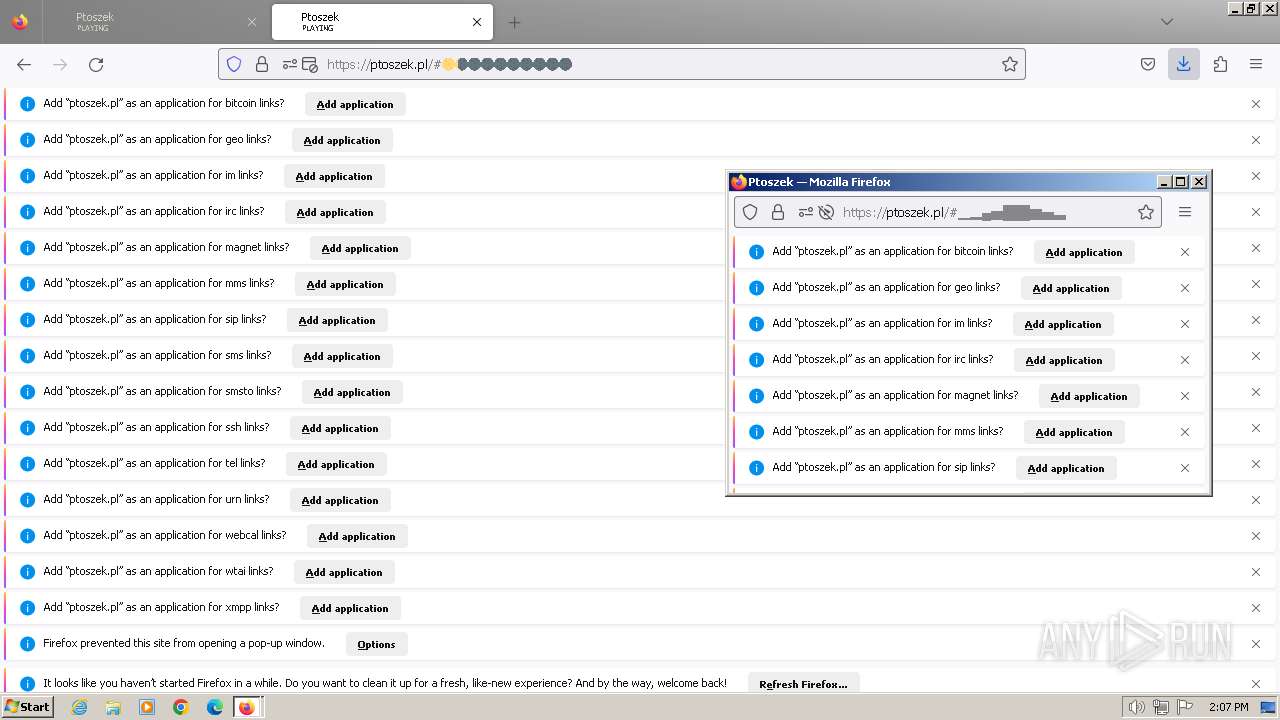Add application for sip links in popup window
Viewport: 1280px width, 720px height.
(1066, 468)
